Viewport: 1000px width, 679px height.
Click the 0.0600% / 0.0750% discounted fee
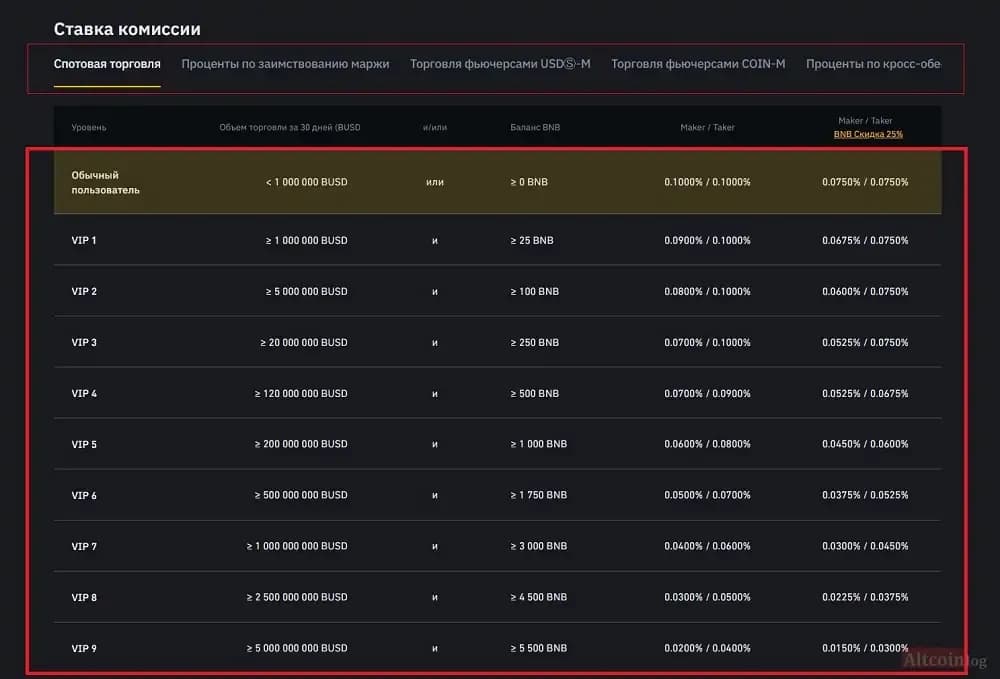(x=865, y=291)
